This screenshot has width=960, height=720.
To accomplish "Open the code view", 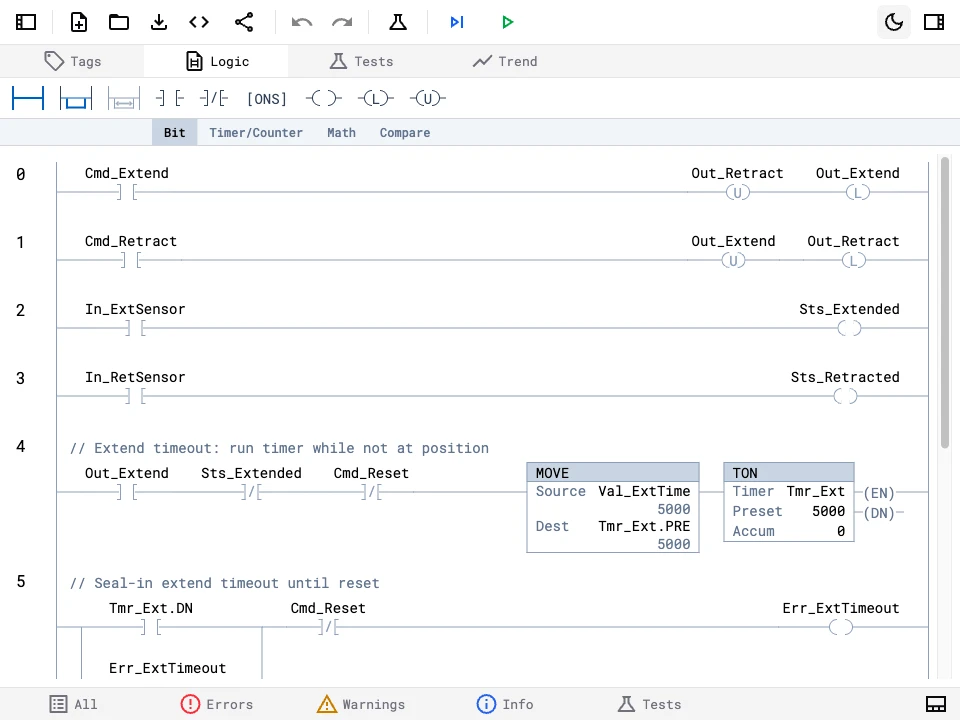I will [198, 22].
